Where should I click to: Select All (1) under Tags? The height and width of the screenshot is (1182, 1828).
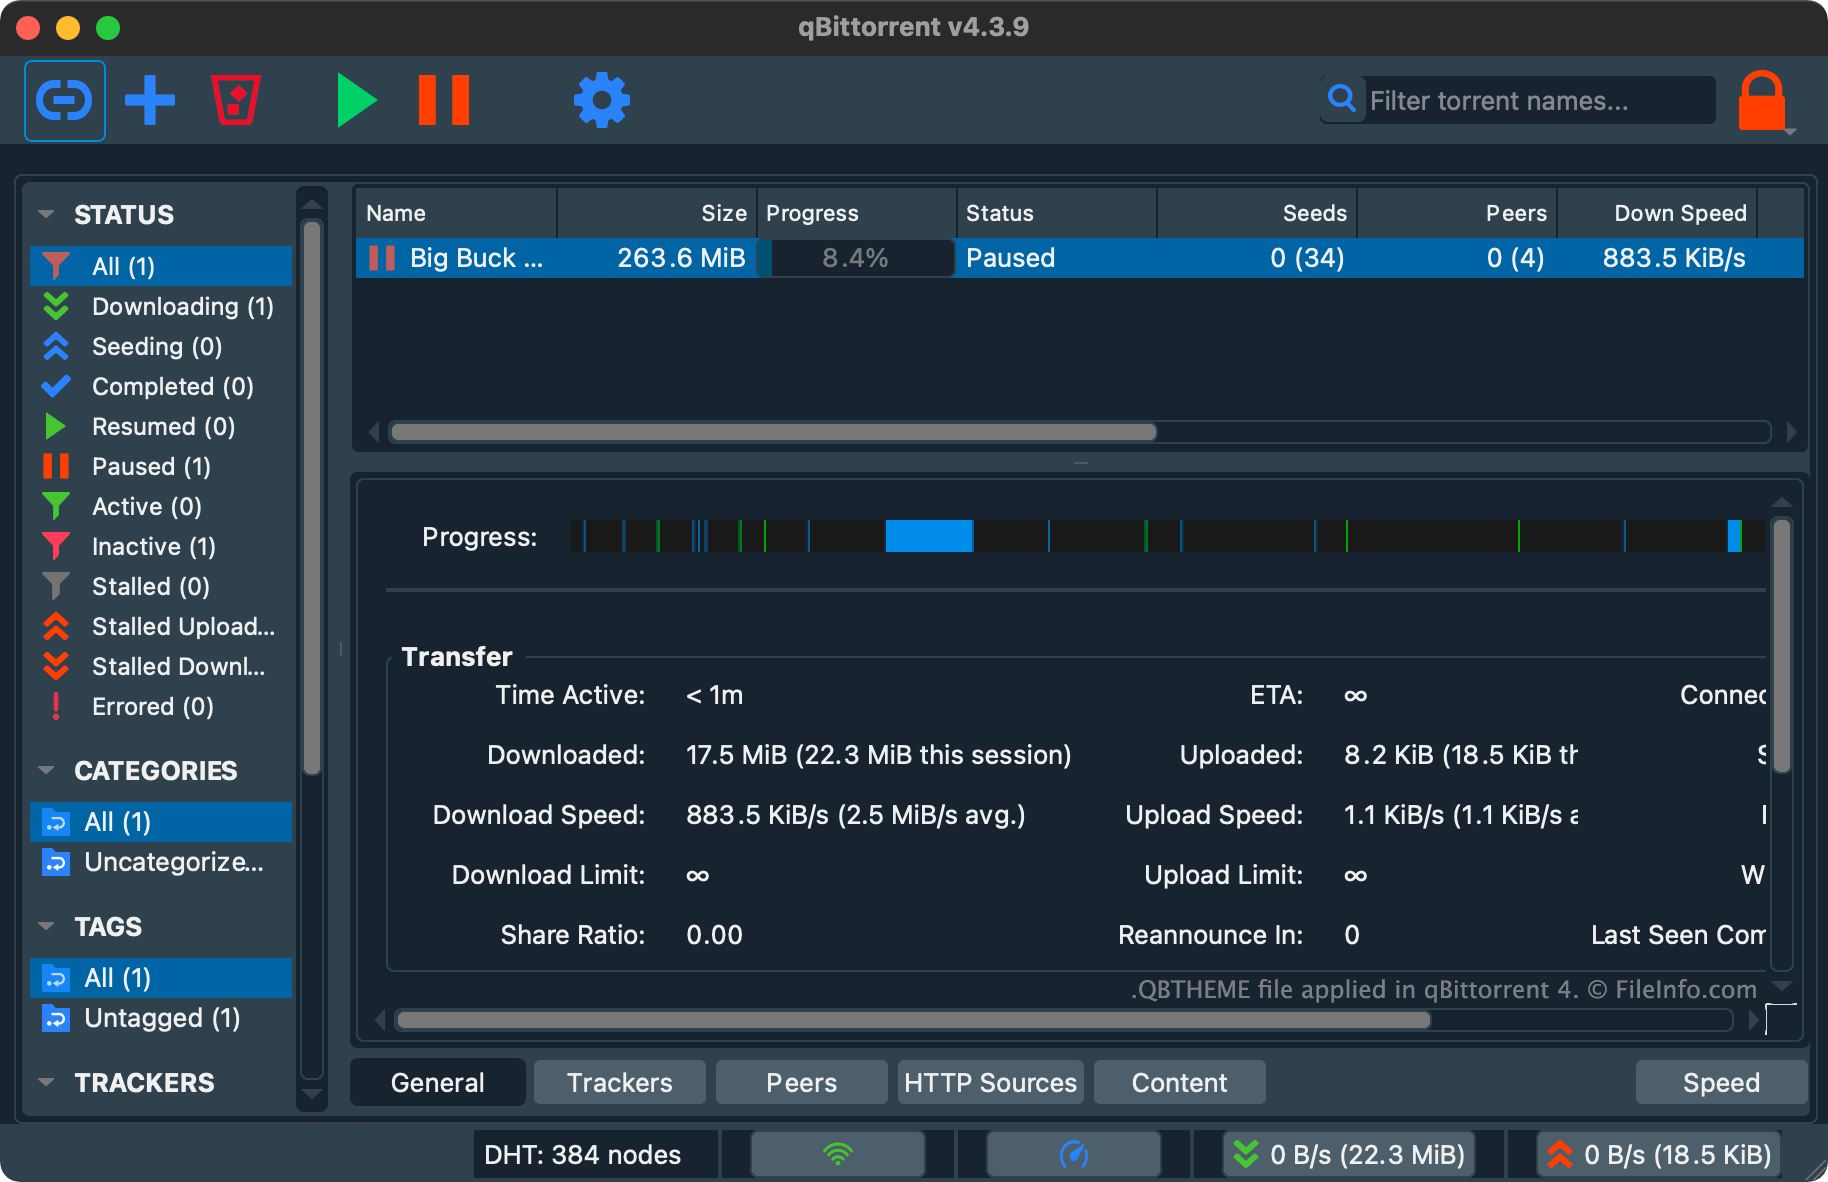coord(161,978)
